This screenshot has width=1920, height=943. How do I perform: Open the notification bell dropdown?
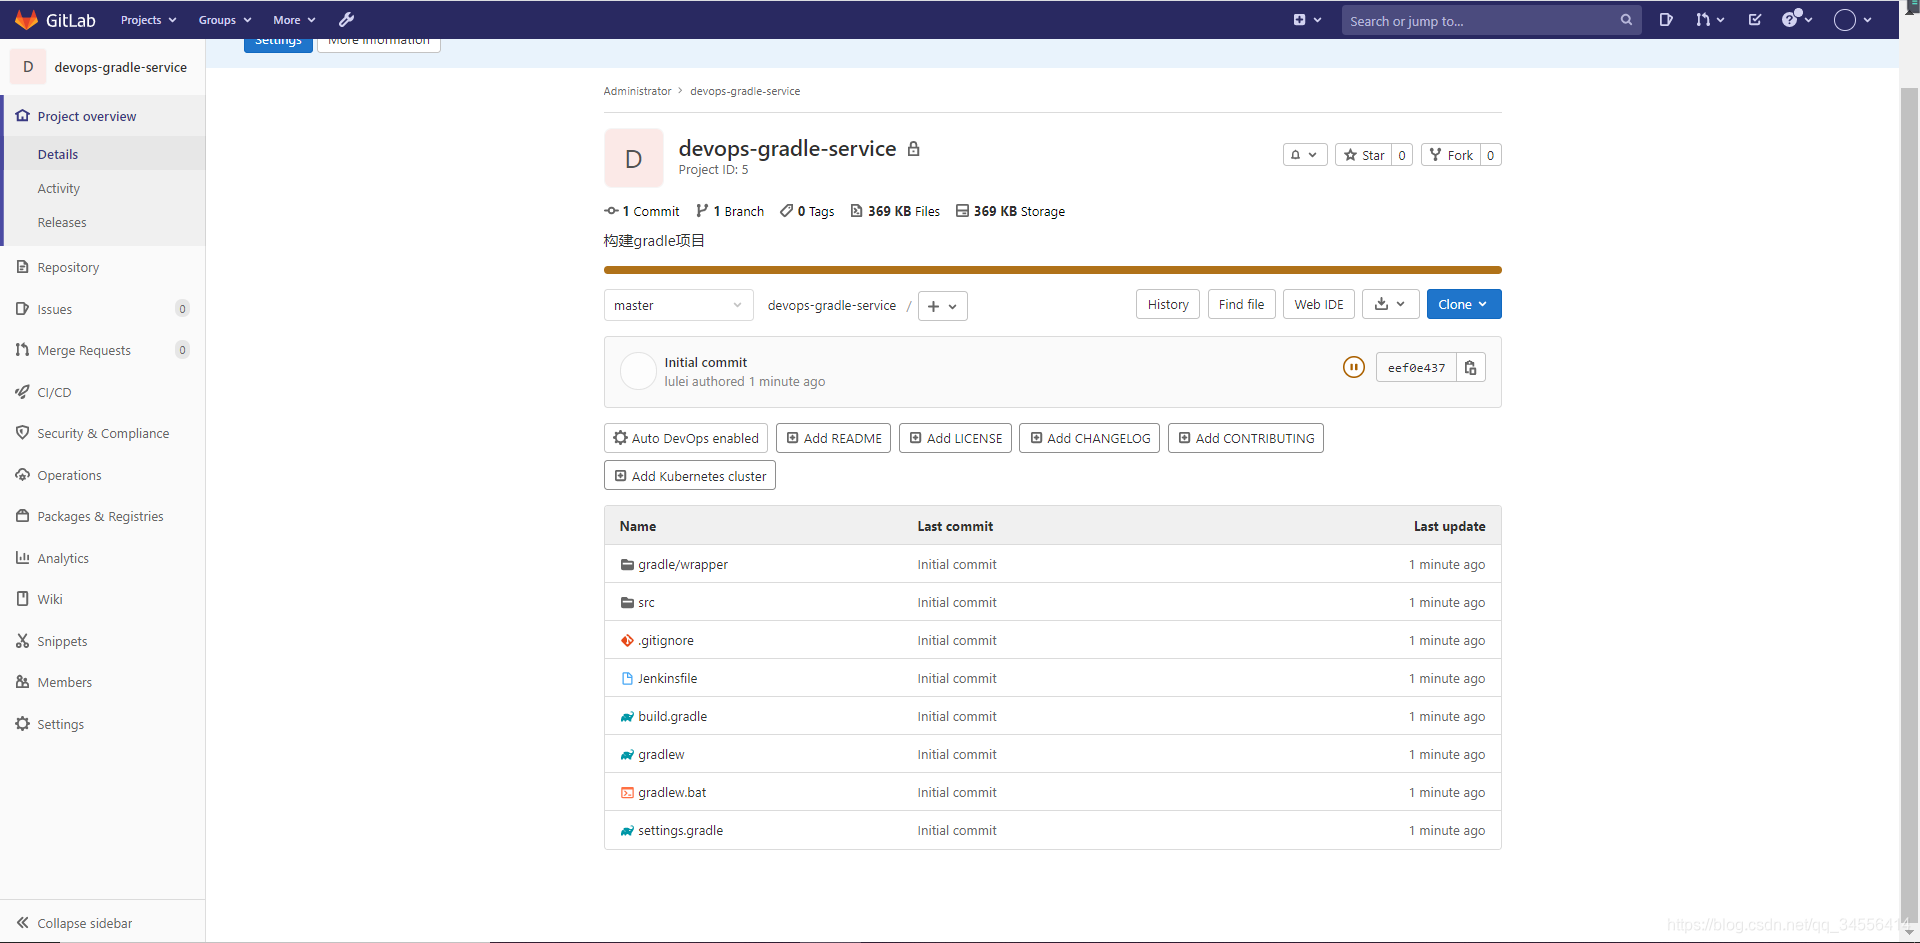(x=1305, y=155)
